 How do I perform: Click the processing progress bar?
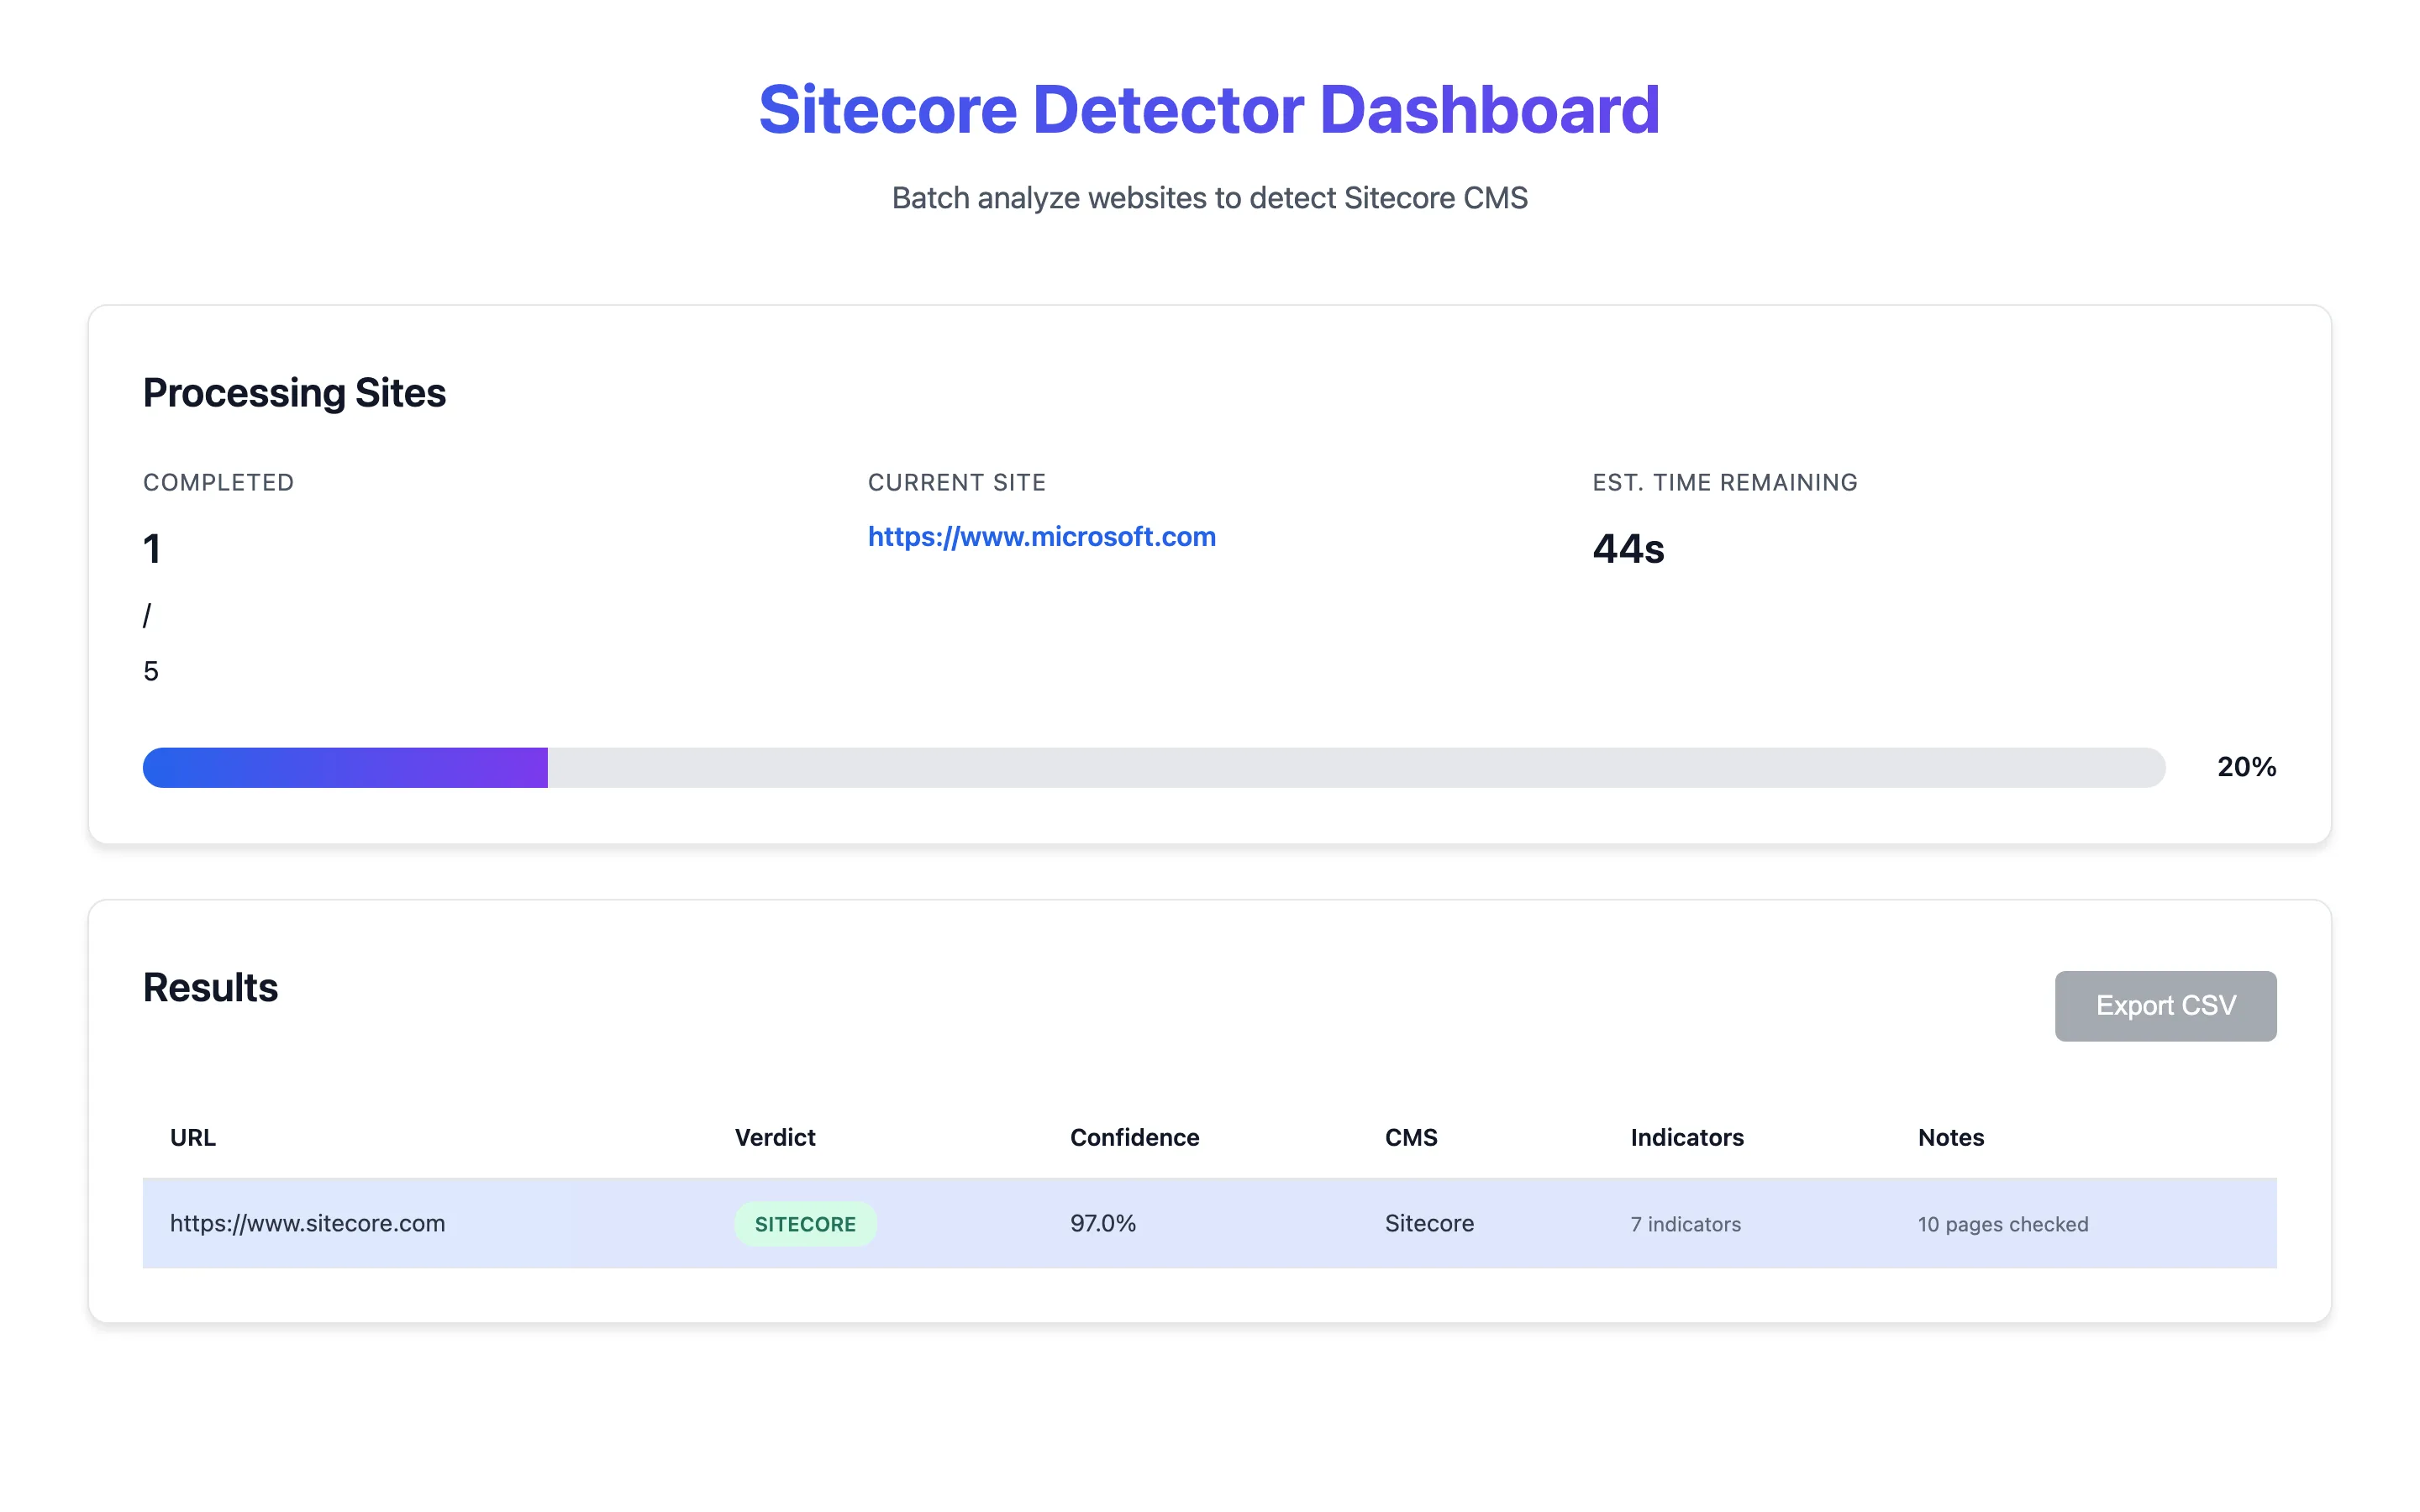click(1154, 767)
